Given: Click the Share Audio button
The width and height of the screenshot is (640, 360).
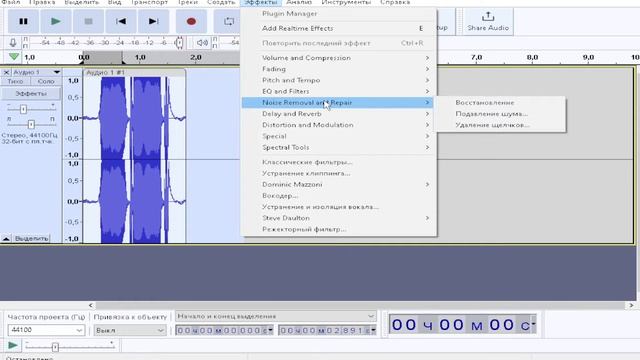Looking at the screenshot, I should pyautogui.click(x=488, y=21).
